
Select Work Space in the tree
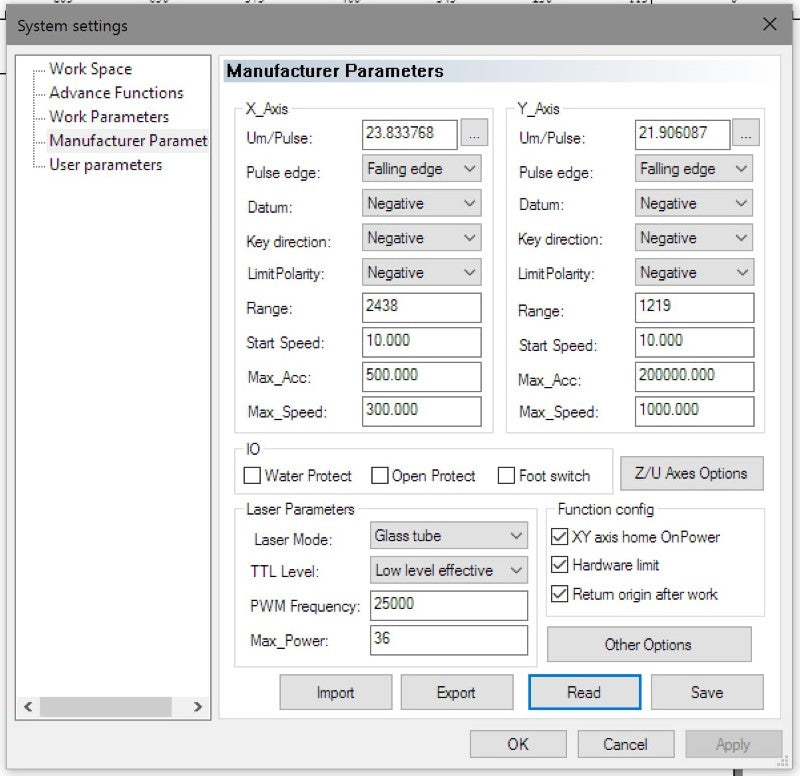[x=90, y=69]
